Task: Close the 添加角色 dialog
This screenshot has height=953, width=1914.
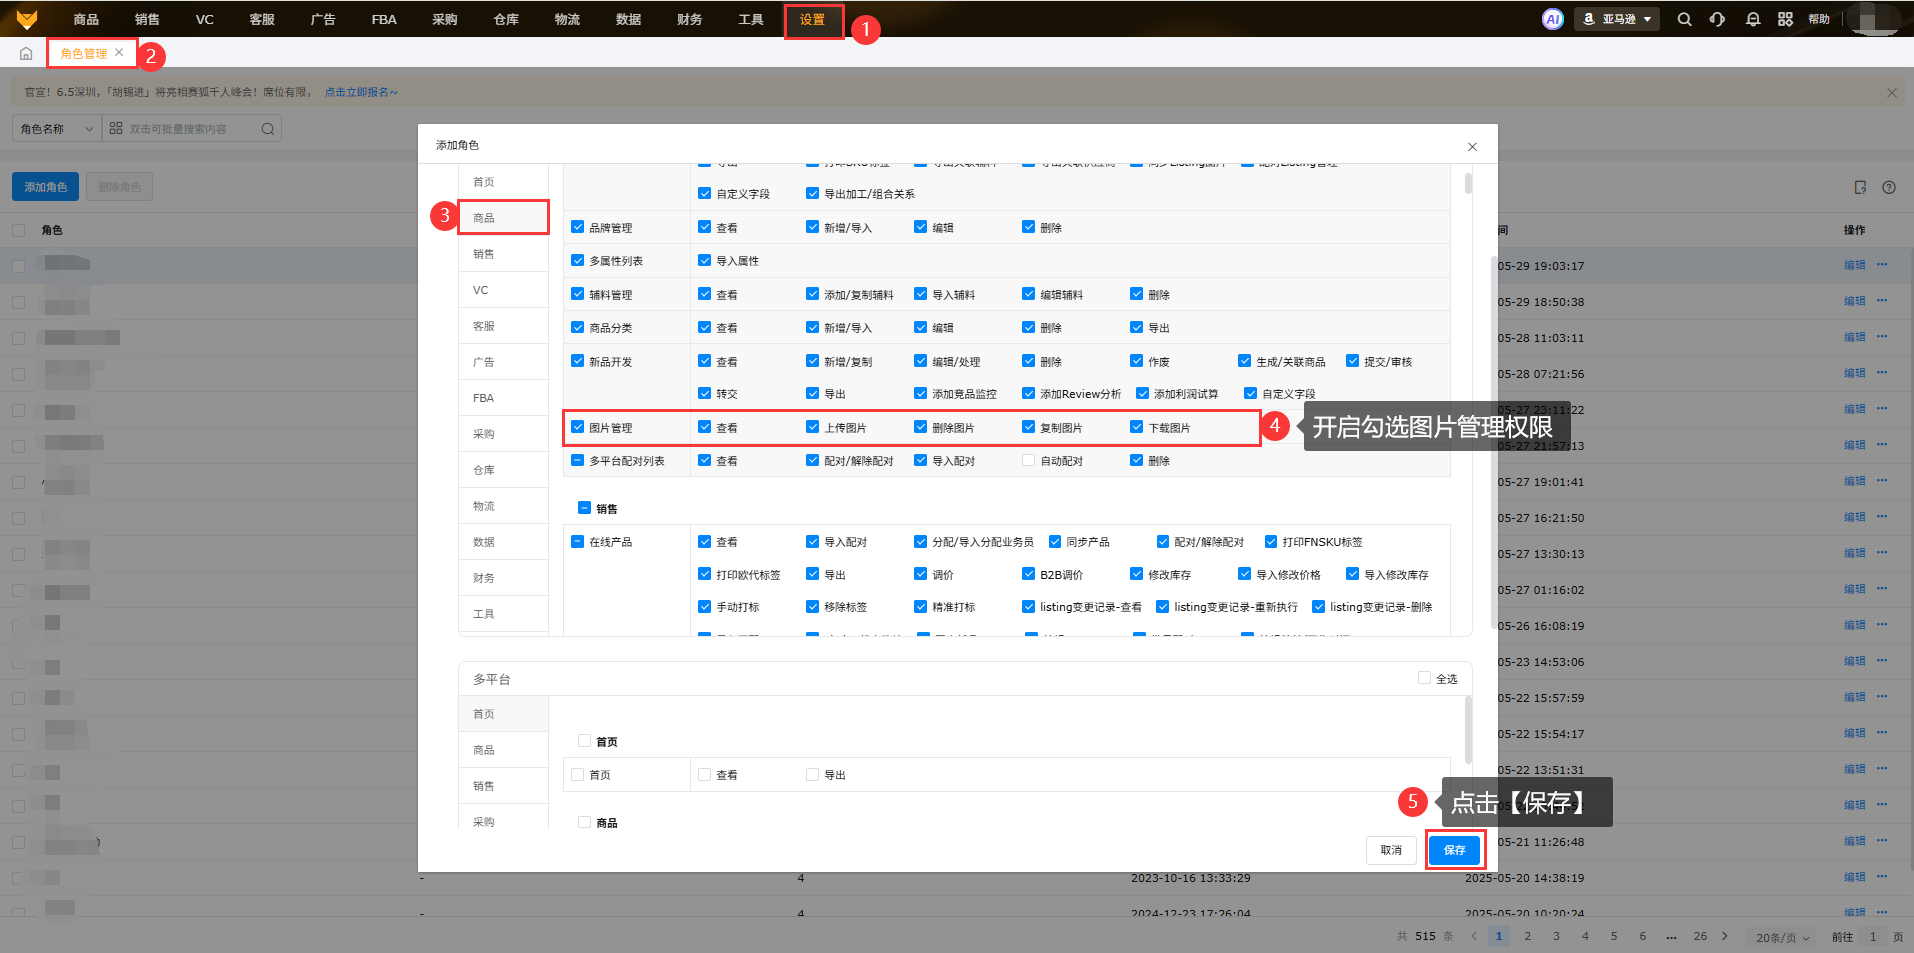Action: point(1472,147)
